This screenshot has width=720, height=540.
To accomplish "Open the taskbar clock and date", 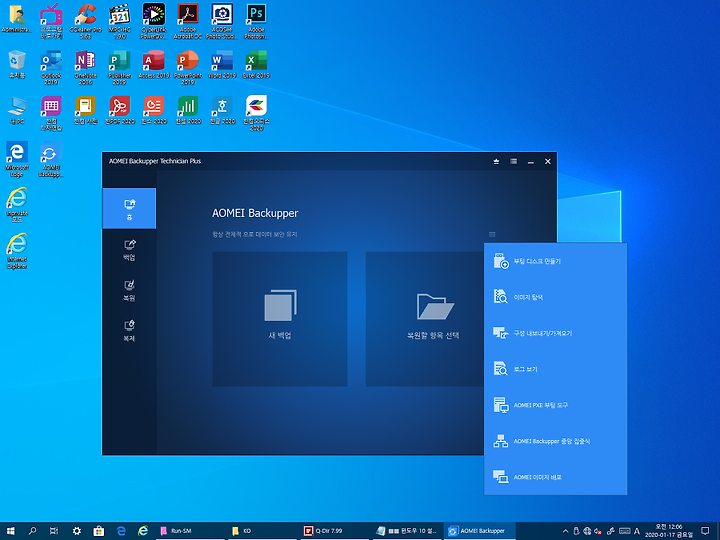I will click(669, 531).
